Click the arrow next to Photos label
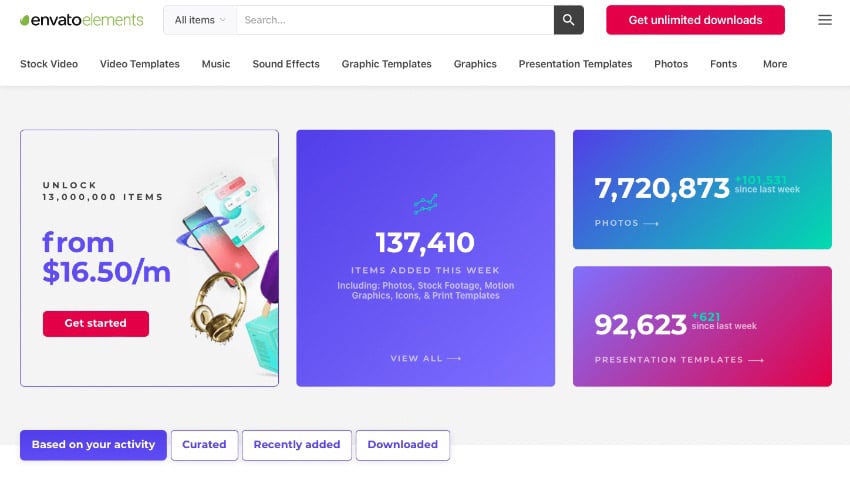 [651, 224]
